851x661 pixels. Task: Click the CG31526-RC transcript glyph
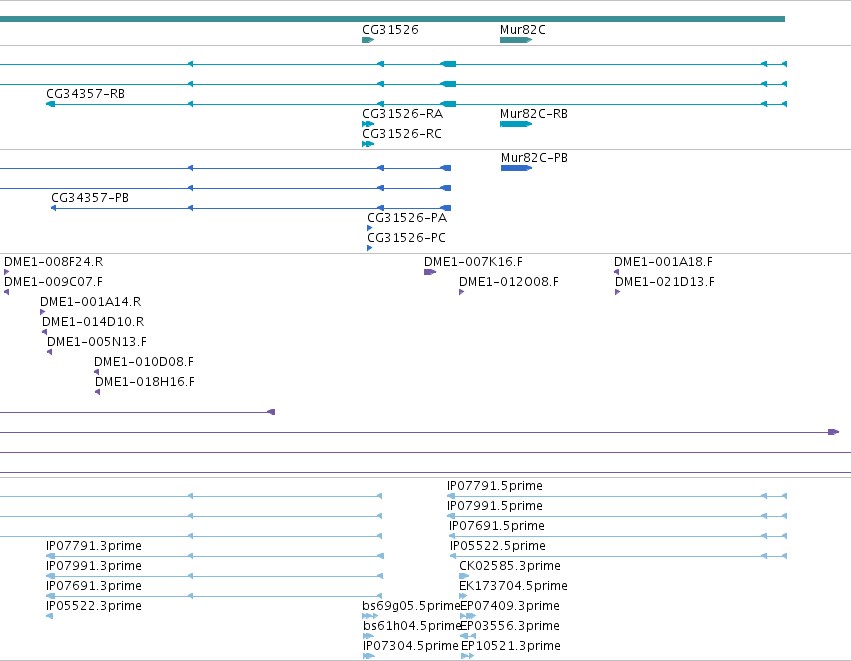(x=368, y=144)
